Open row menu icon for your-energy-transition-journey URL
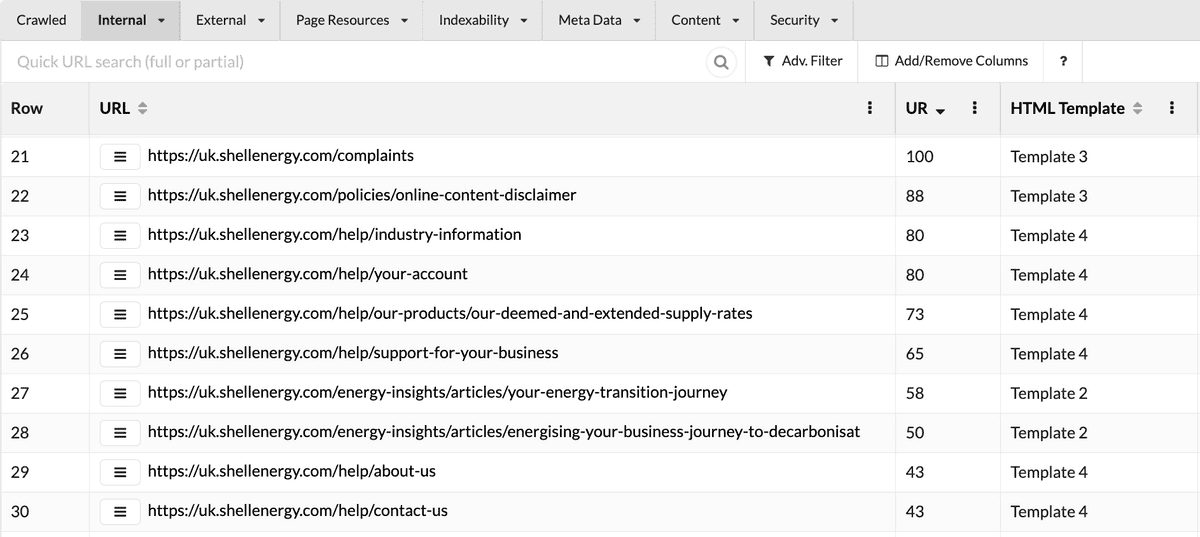The width and height of the screenshot is (1200, 537). [119, 393]
